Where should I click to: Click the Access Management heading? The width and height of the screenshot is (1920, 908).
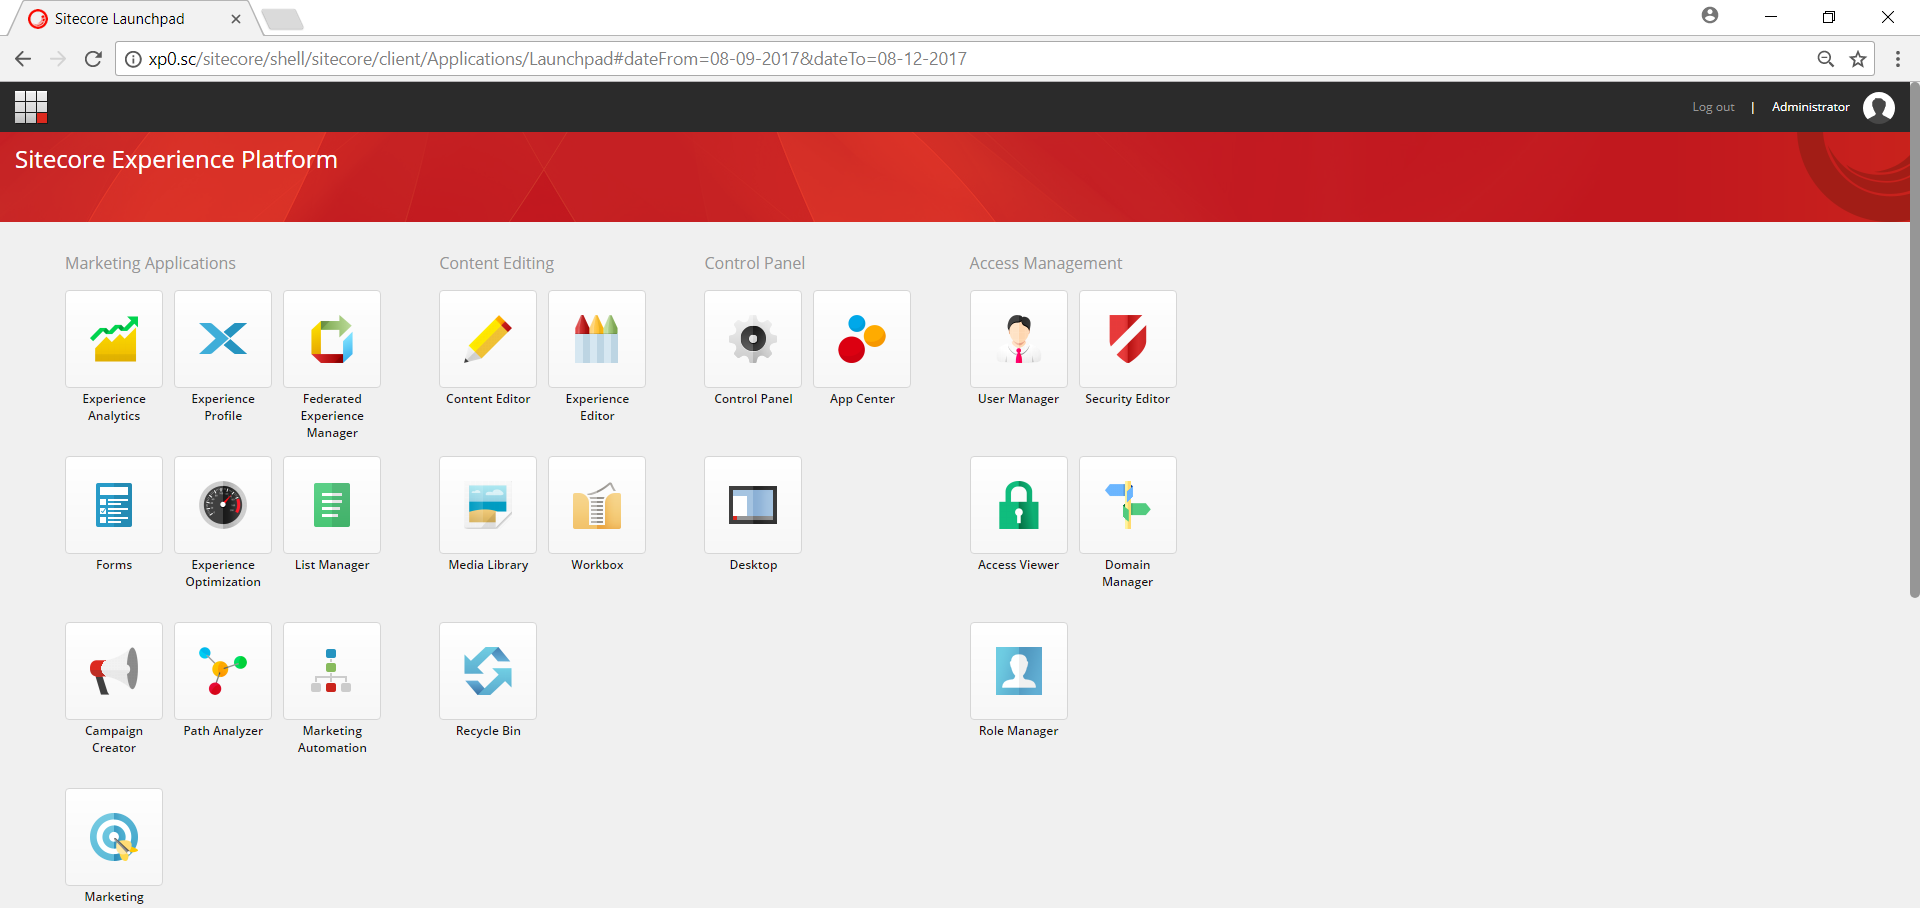[1045, 263]
